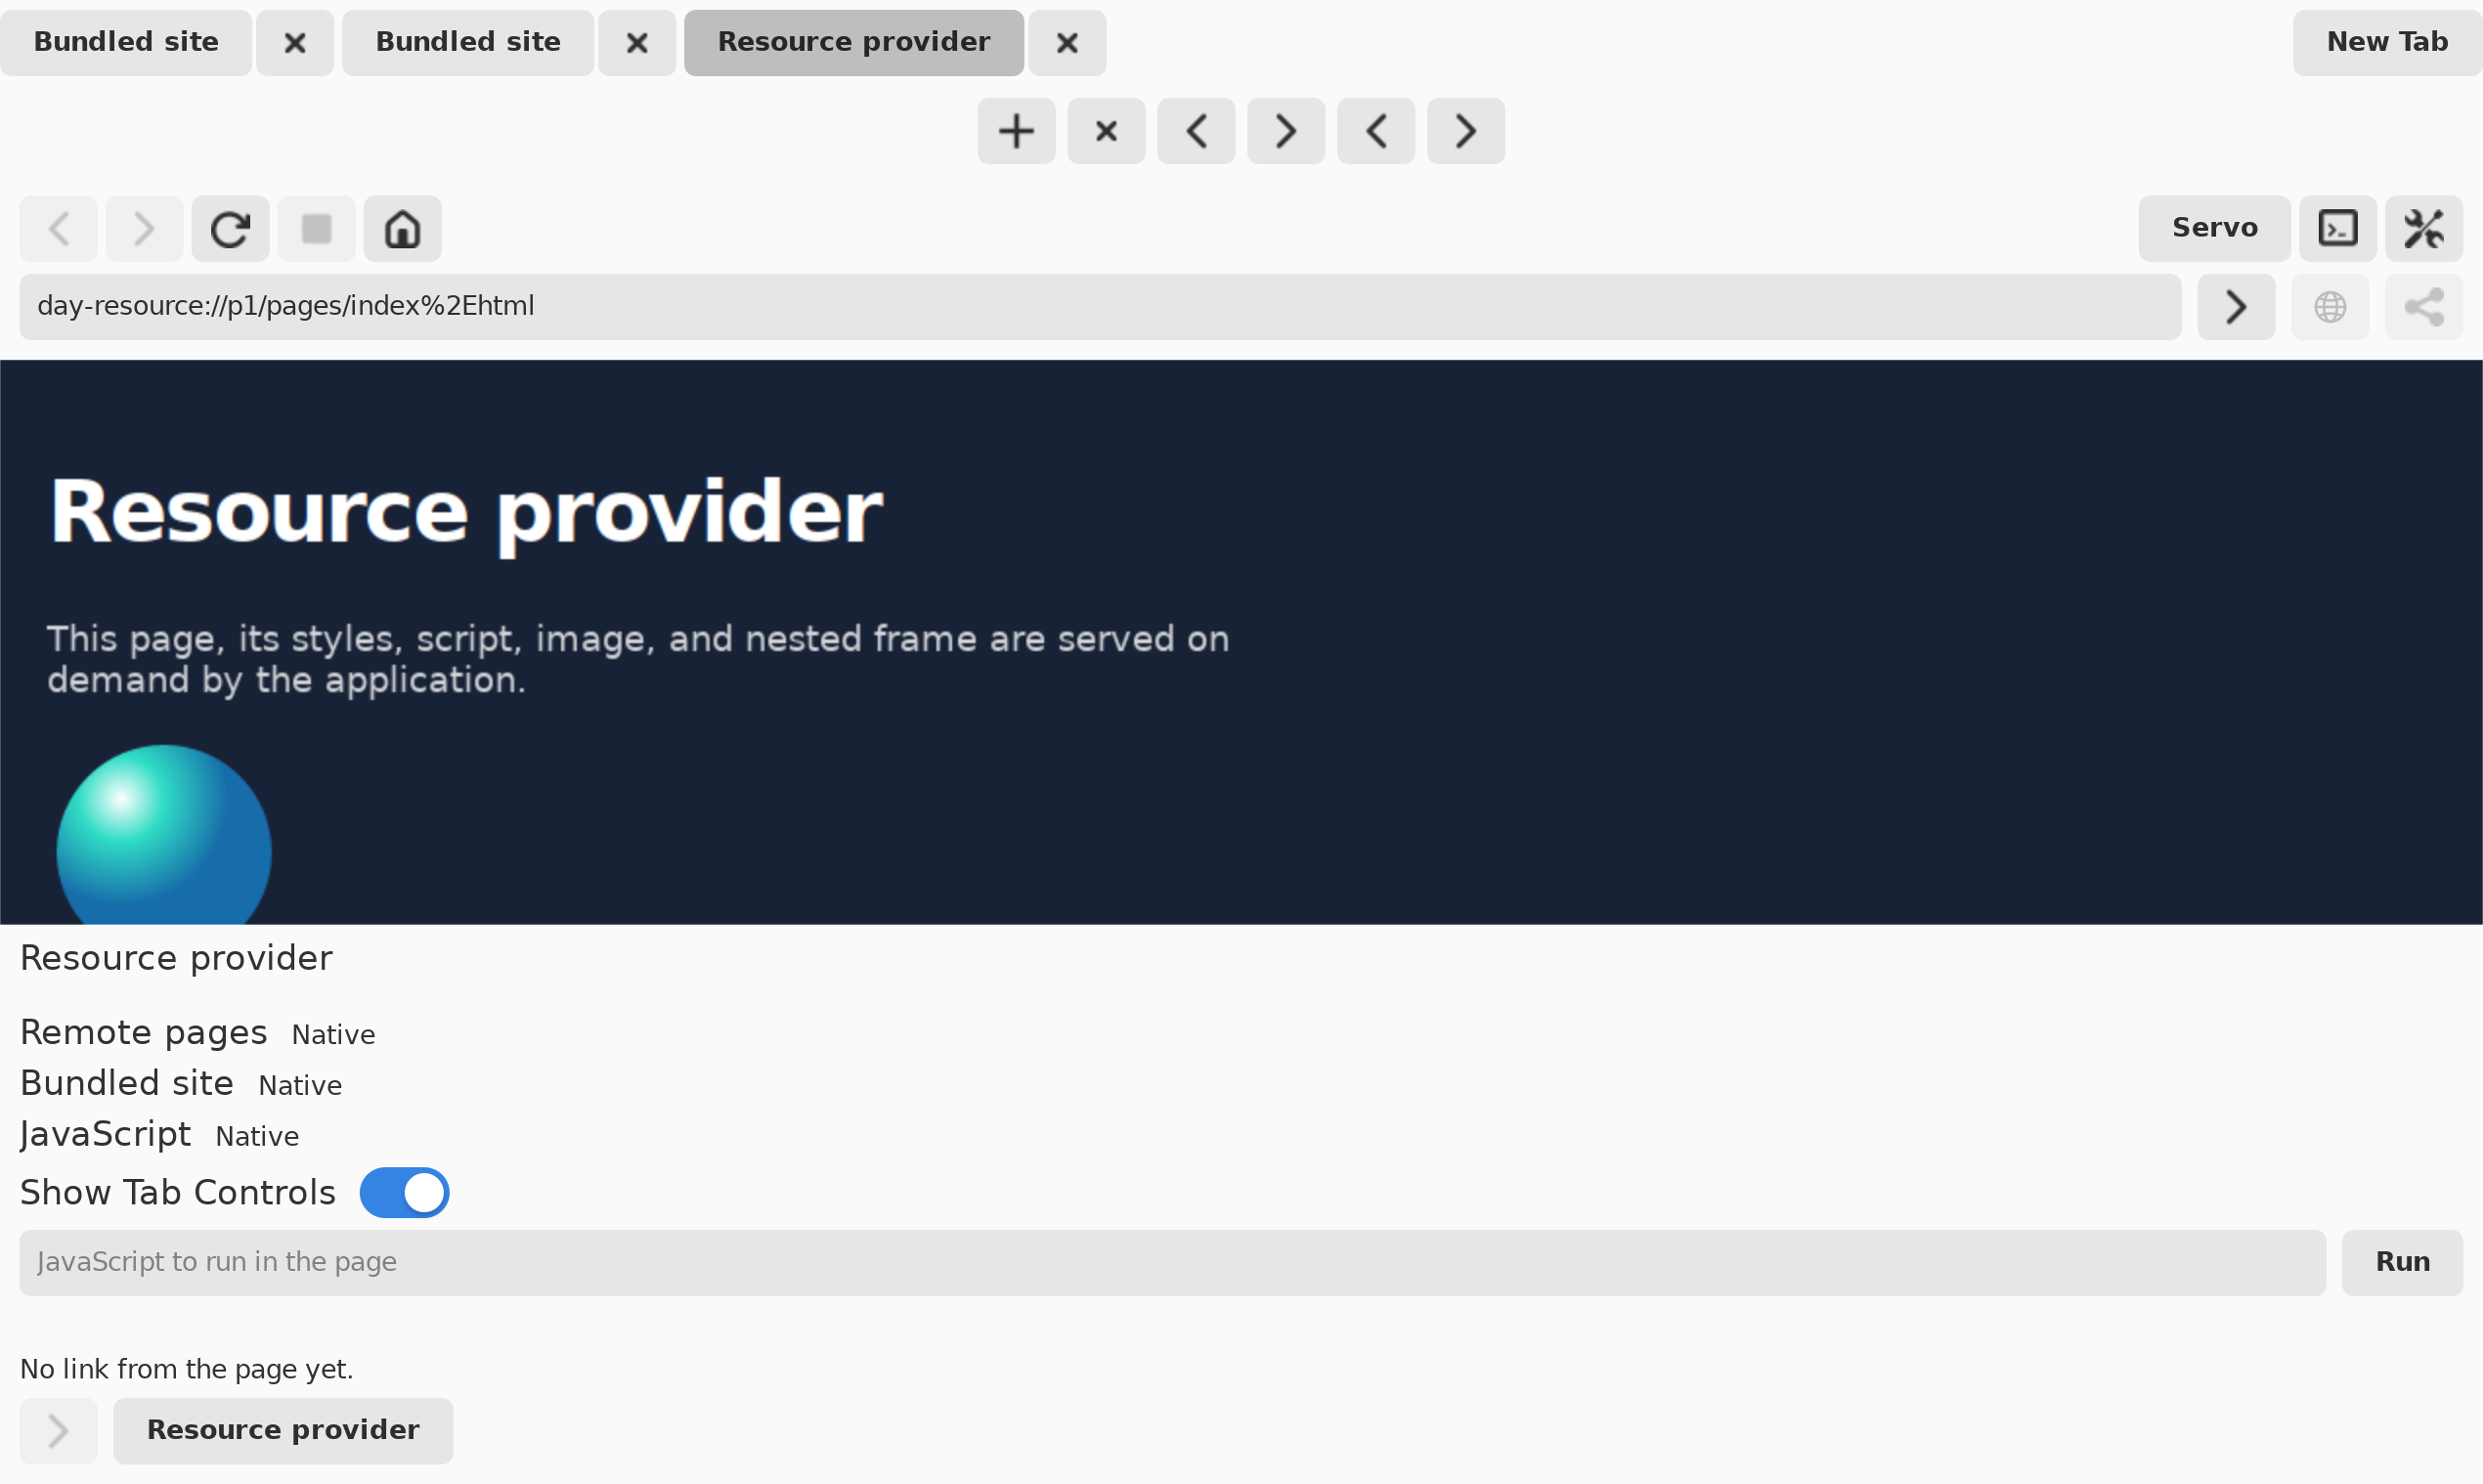This screenshot has height=1484, width=2483.
Task: Reload the current page
Action: click(x=230, y=229)
